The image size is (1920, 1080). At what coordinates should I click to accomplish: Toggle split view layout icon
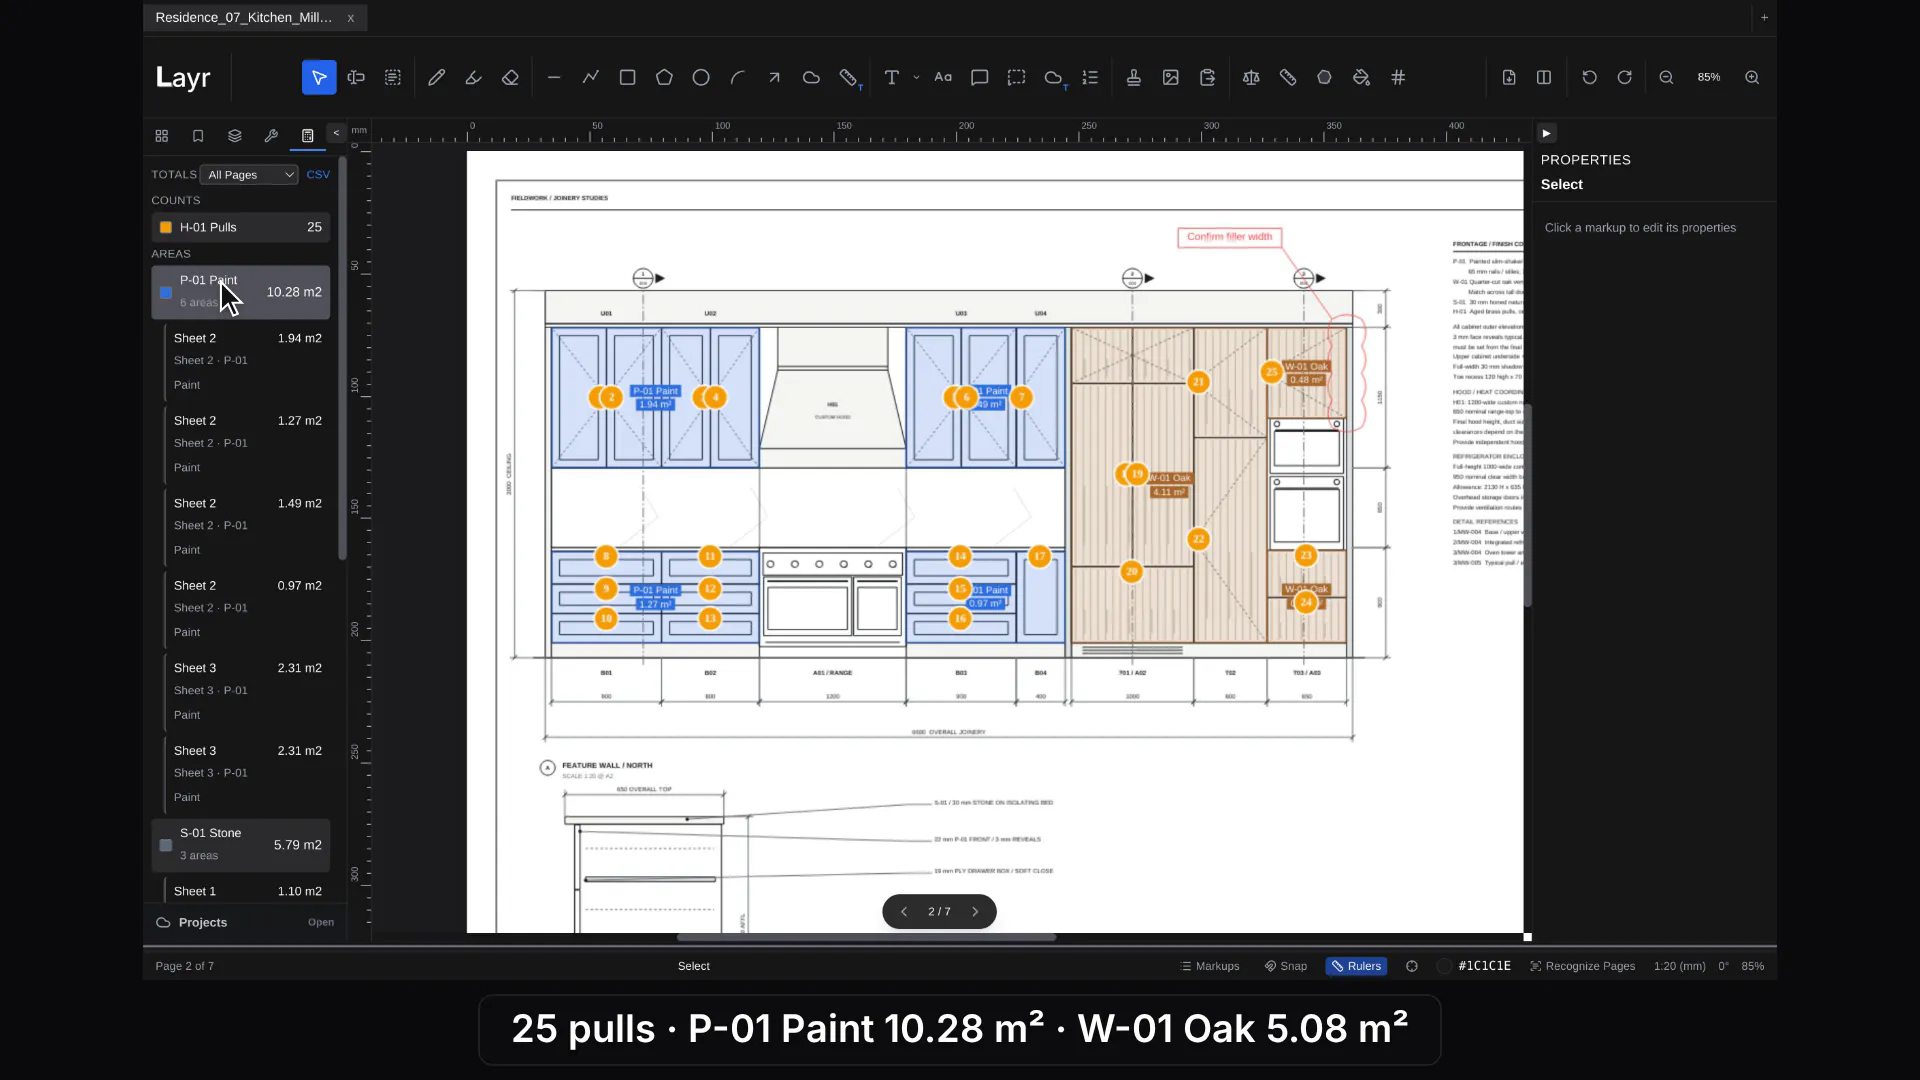pos(1544,77)
